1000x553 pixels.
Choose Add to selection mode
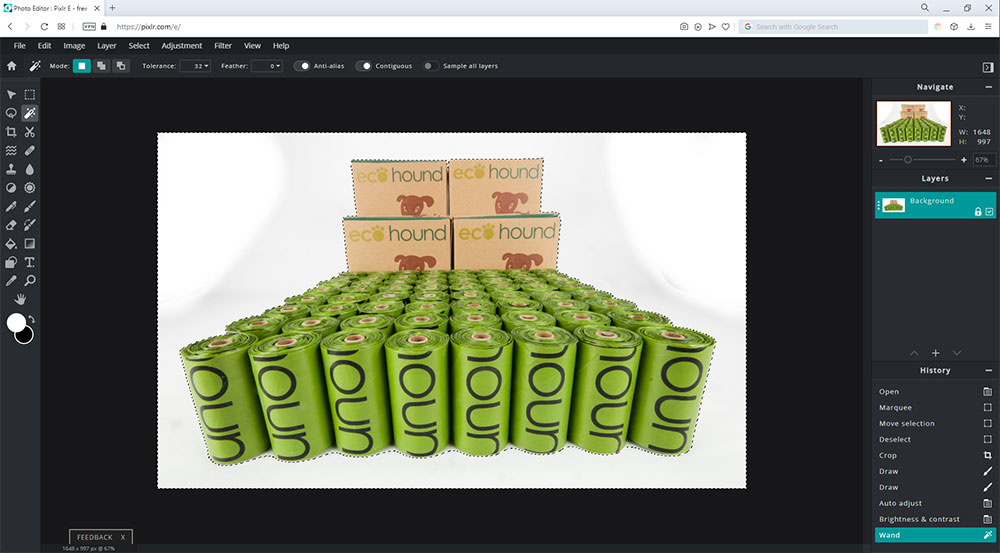tap(101, 66)
